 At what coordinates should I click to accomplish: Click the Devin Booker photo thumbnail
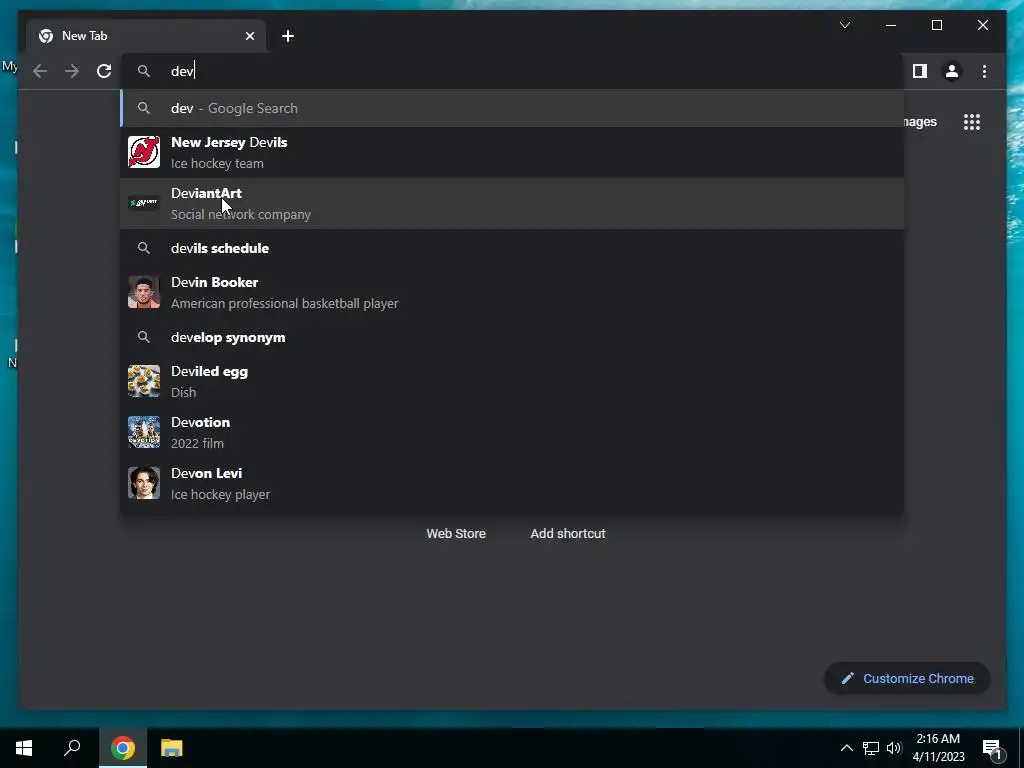point(144,292)
